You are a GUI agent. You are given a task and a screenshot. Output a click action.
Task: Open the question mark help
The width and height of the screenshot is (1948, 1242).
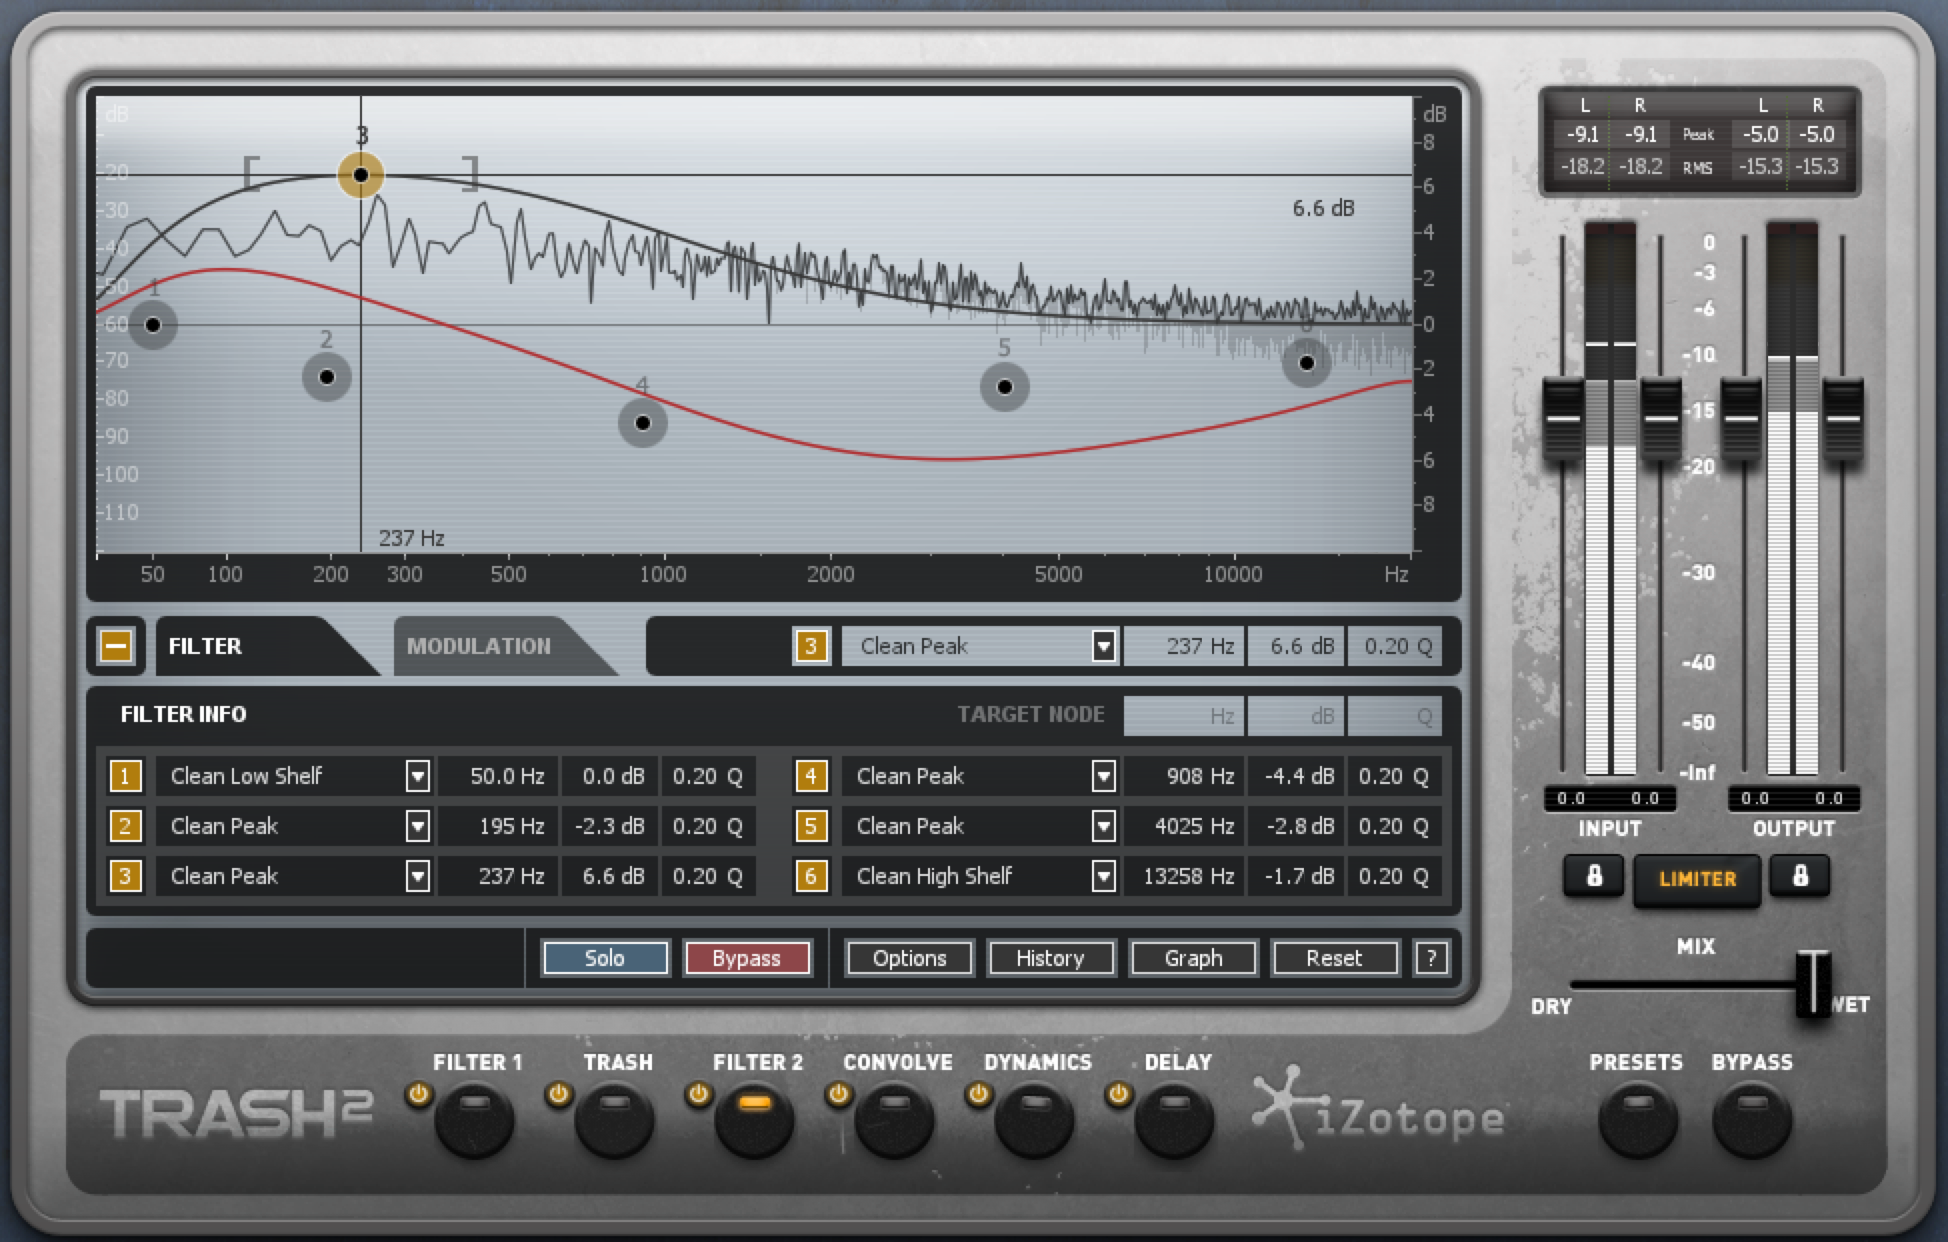1431,958
